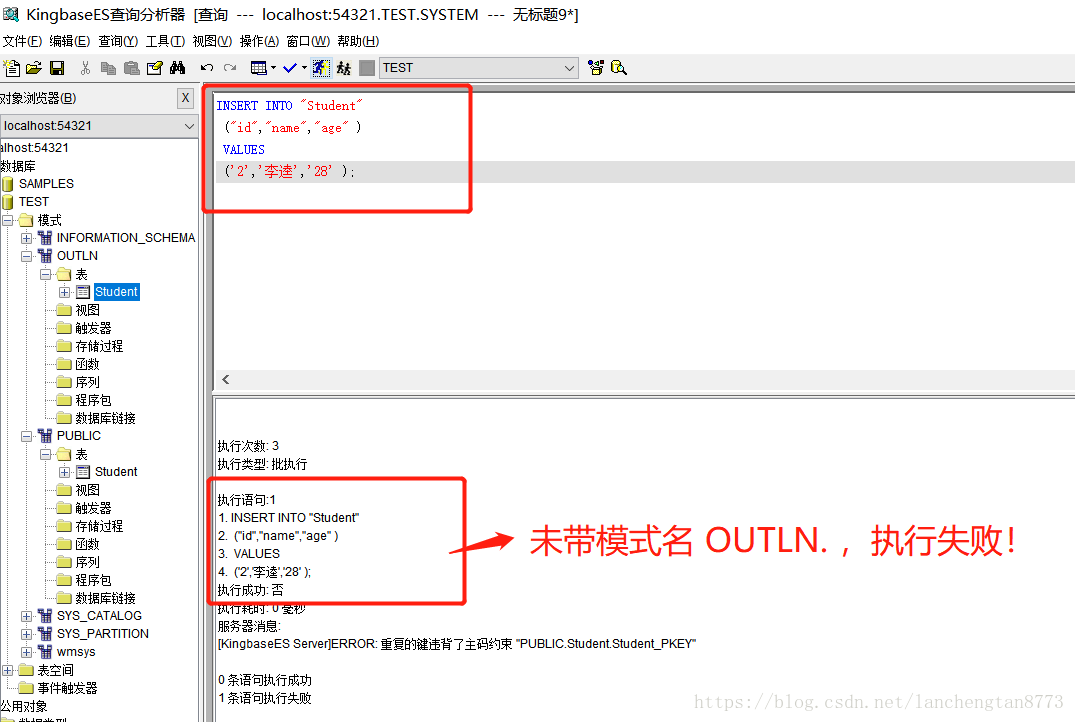
Task: Select 程序包 folder under OUTLN
Action: click(93, 400)
